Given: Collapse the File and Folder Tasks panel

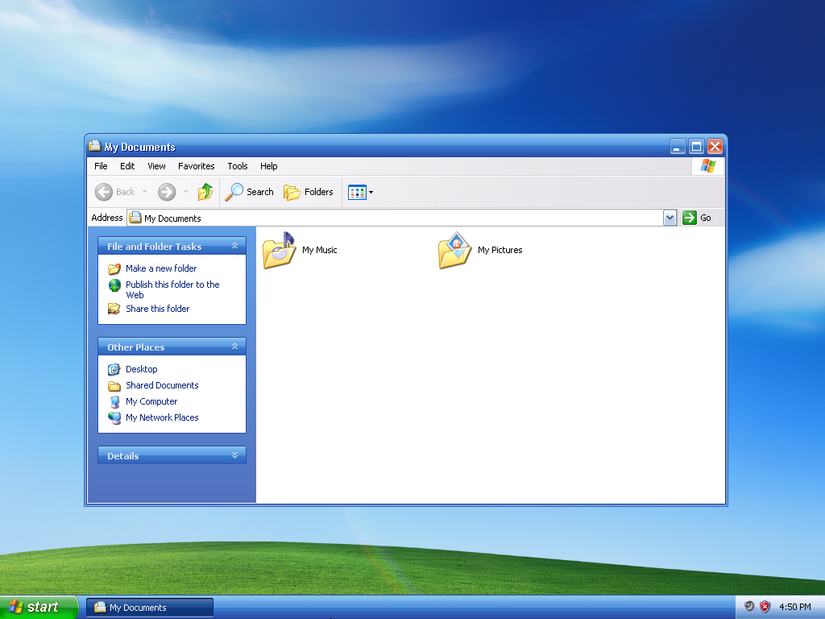Looking at the screenshot, I should (236, 246).
